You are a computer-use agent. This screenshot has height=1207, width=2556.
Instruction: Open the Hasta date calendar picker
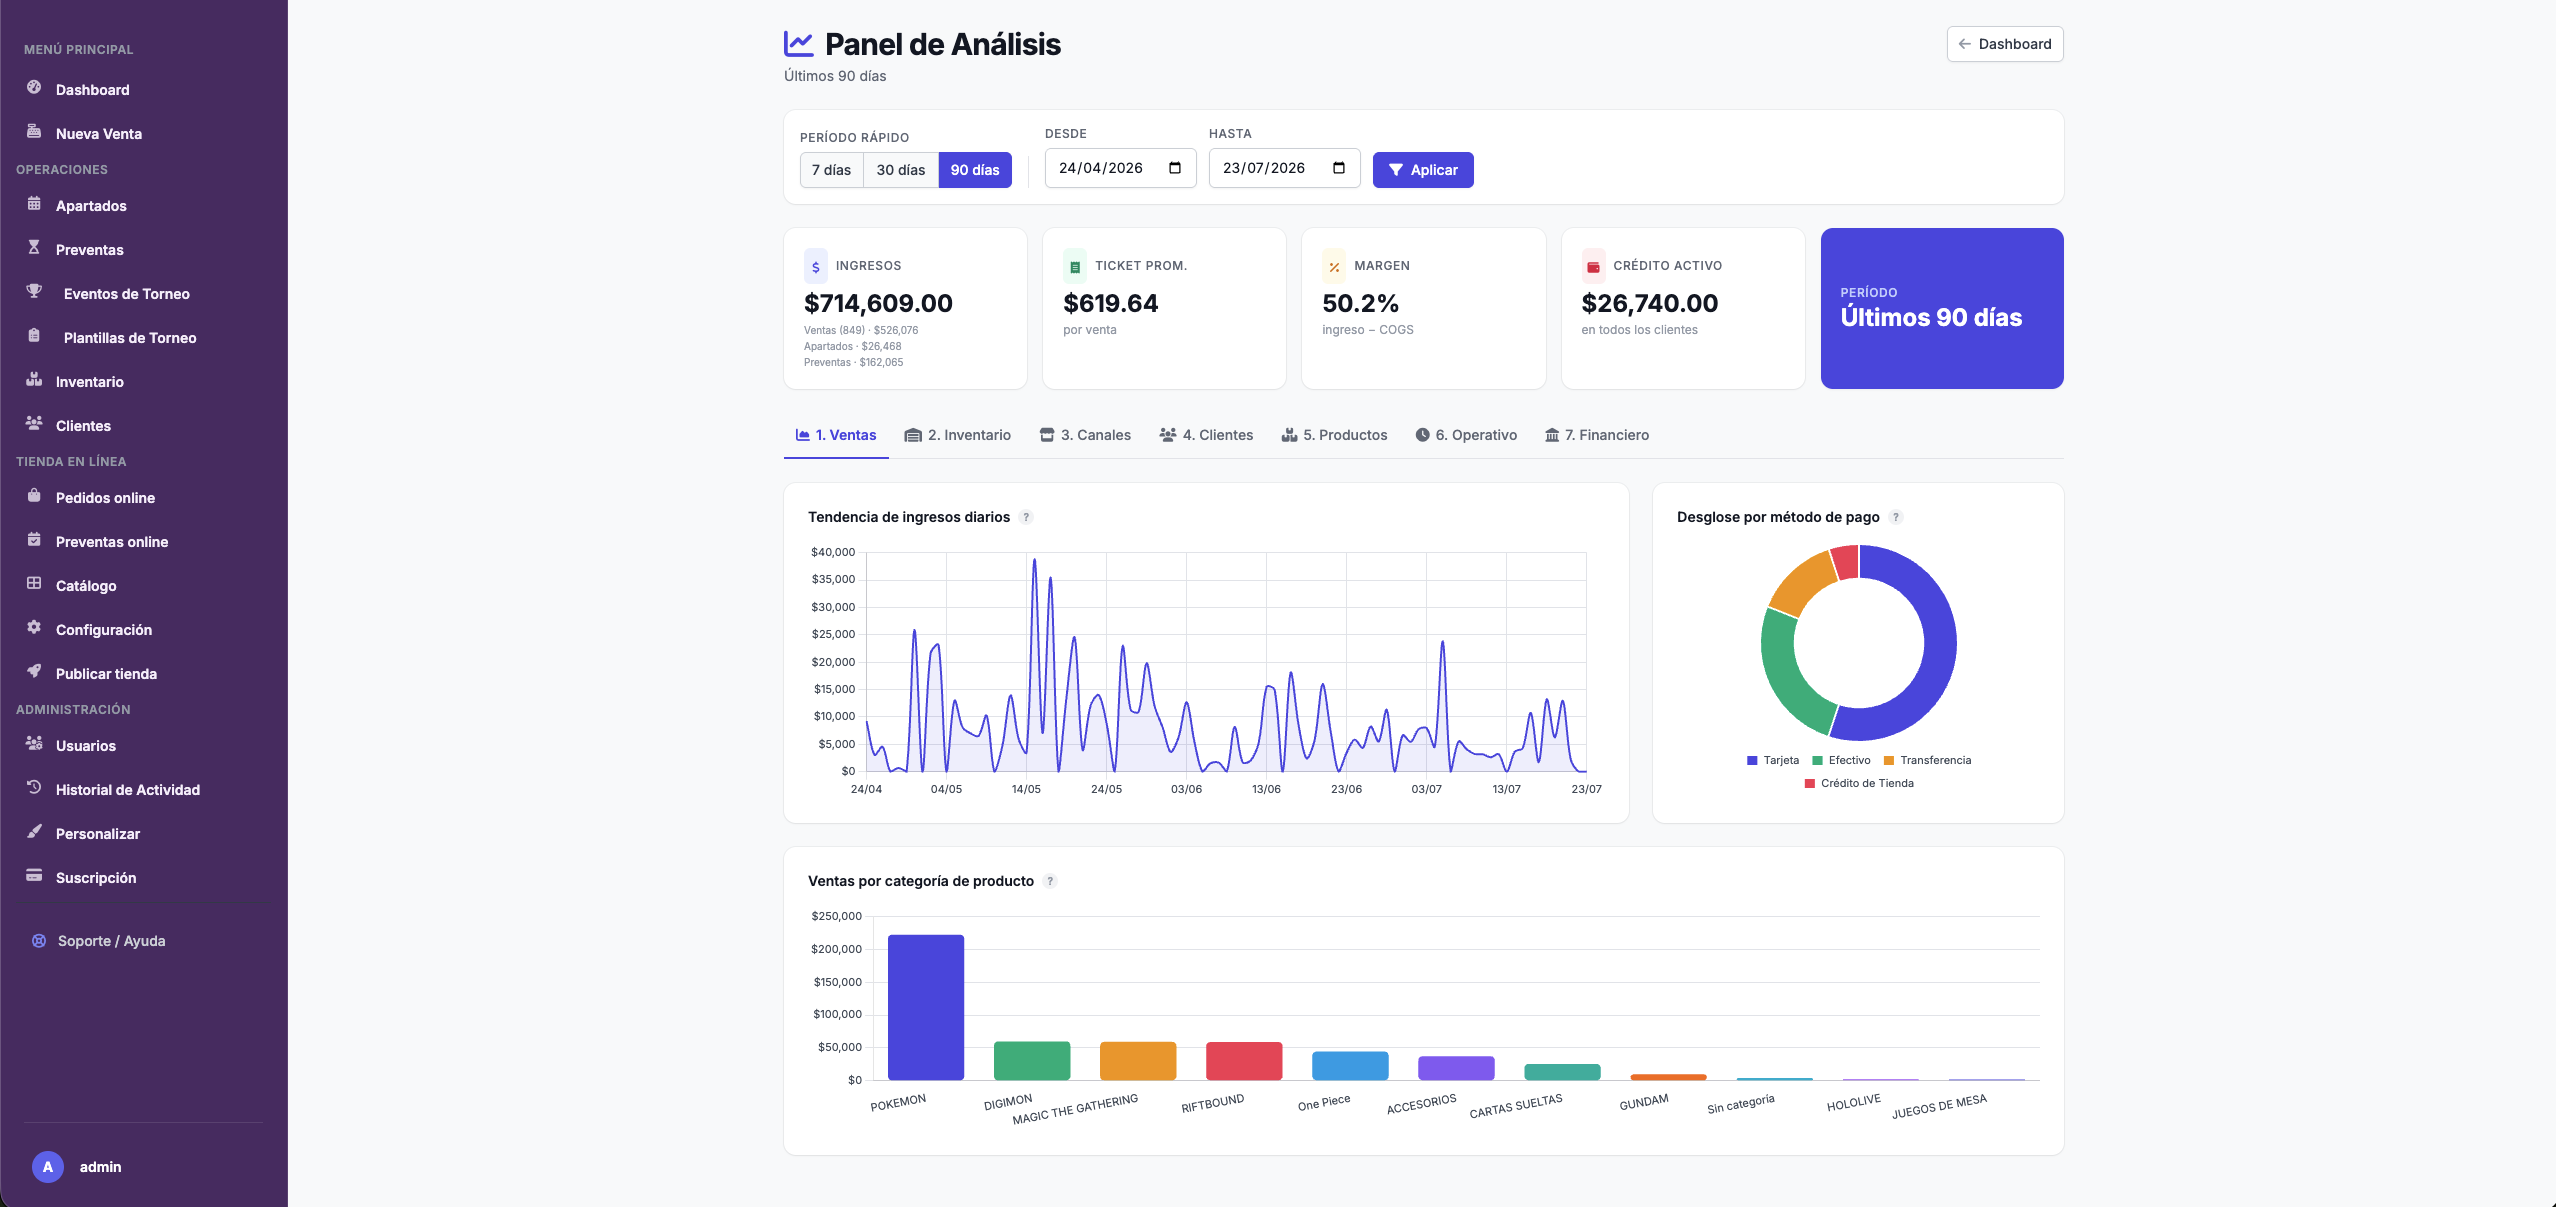tap(1339, 168)
